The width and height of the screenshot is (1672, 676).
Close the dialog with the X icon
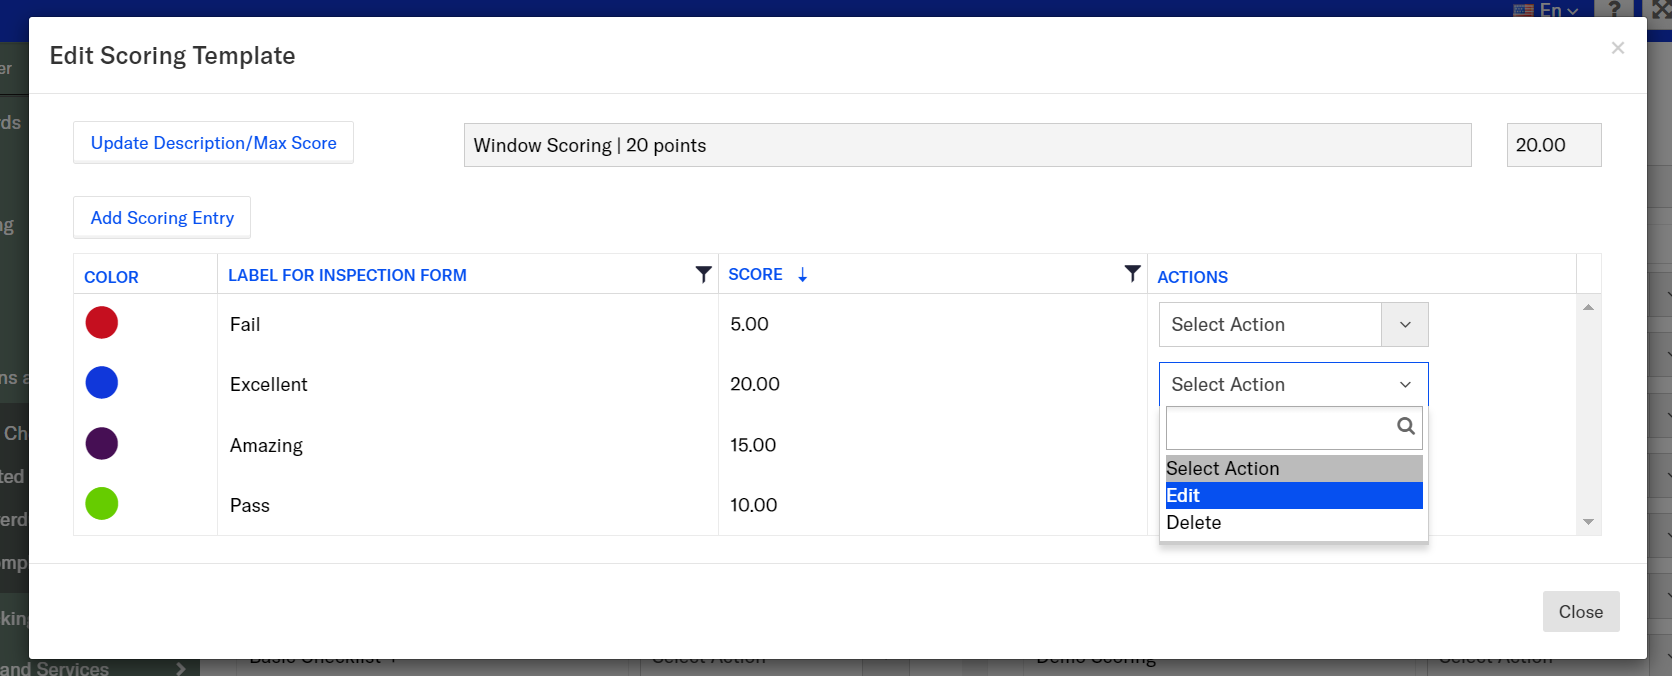pos(1617,48)
